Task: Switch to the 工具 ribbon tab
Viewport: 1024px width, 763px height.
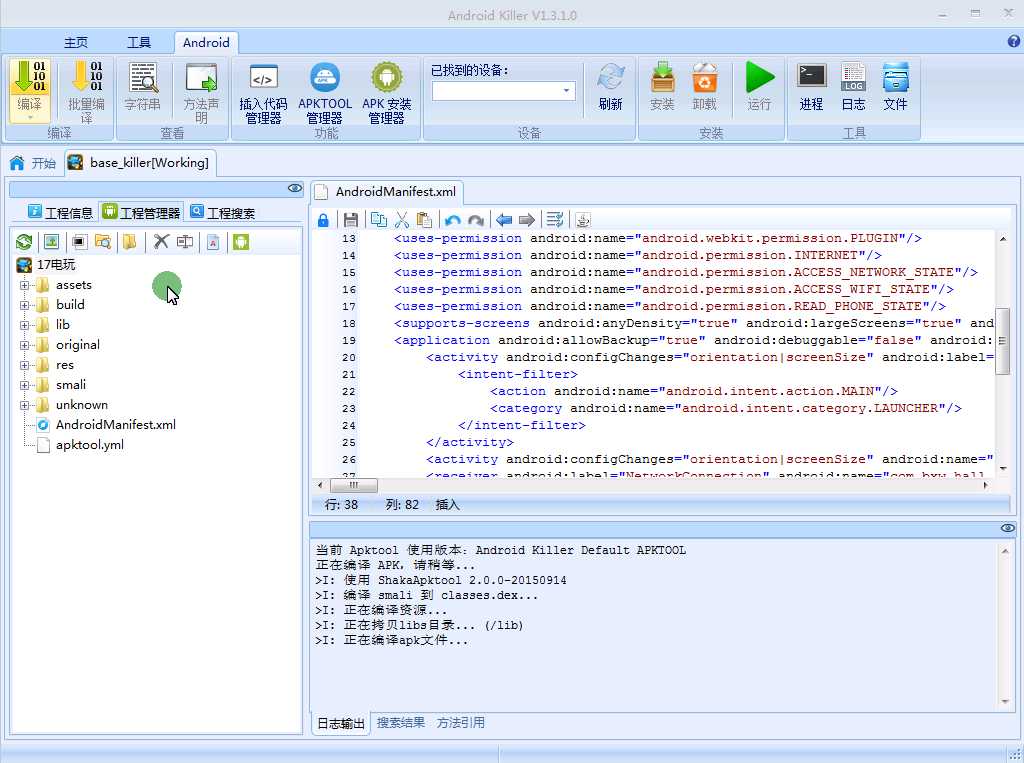Action: pos(138,42)
